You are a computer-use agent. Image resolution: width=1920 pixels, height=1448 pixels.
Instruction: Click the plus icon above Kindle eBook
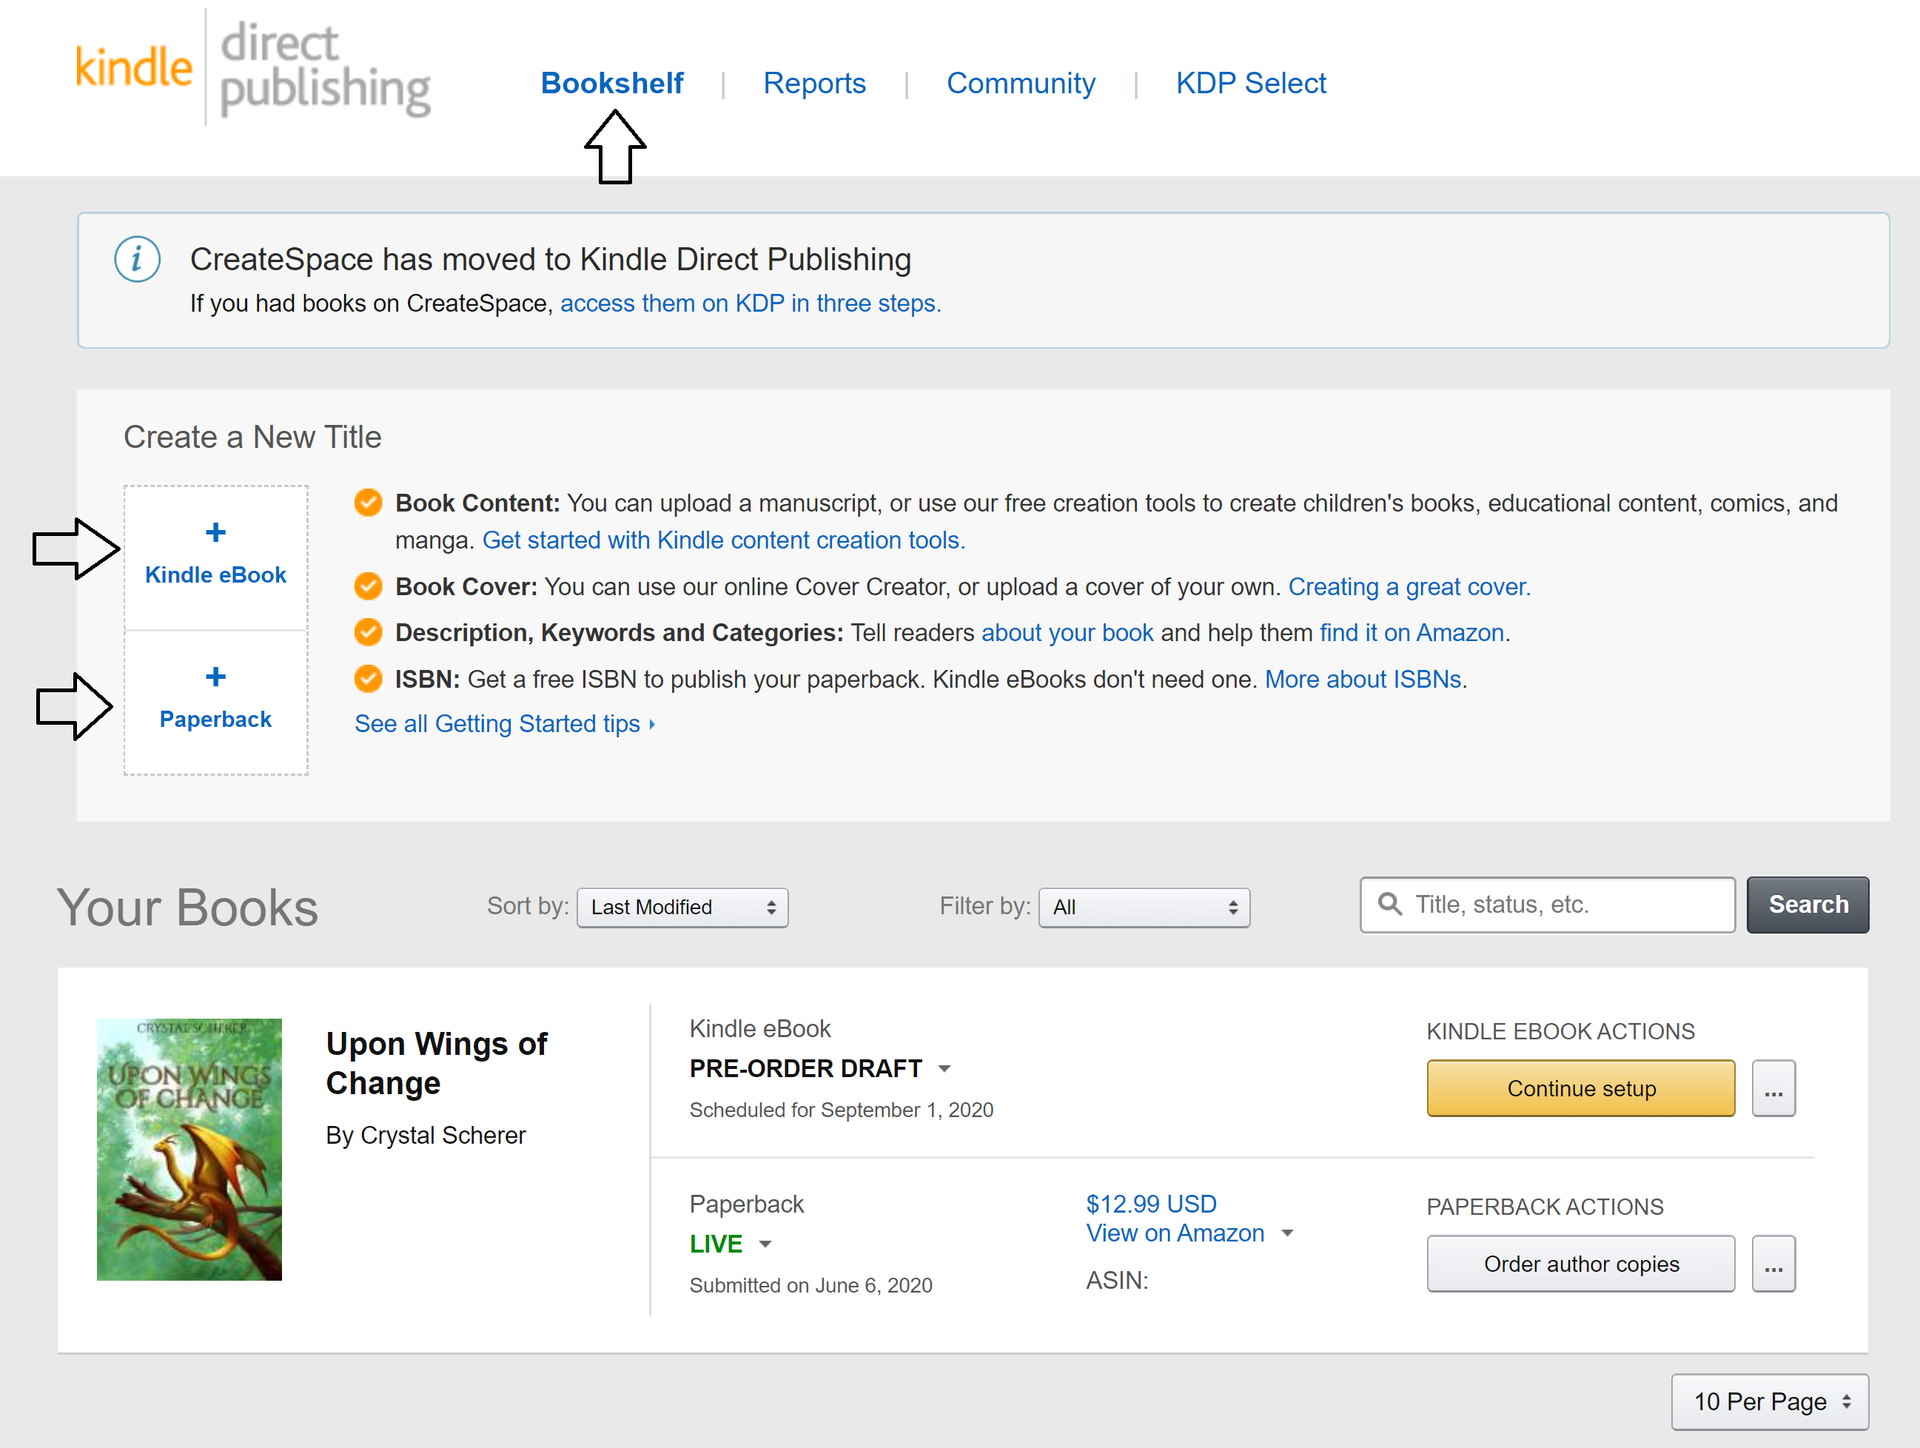[215, 532]
